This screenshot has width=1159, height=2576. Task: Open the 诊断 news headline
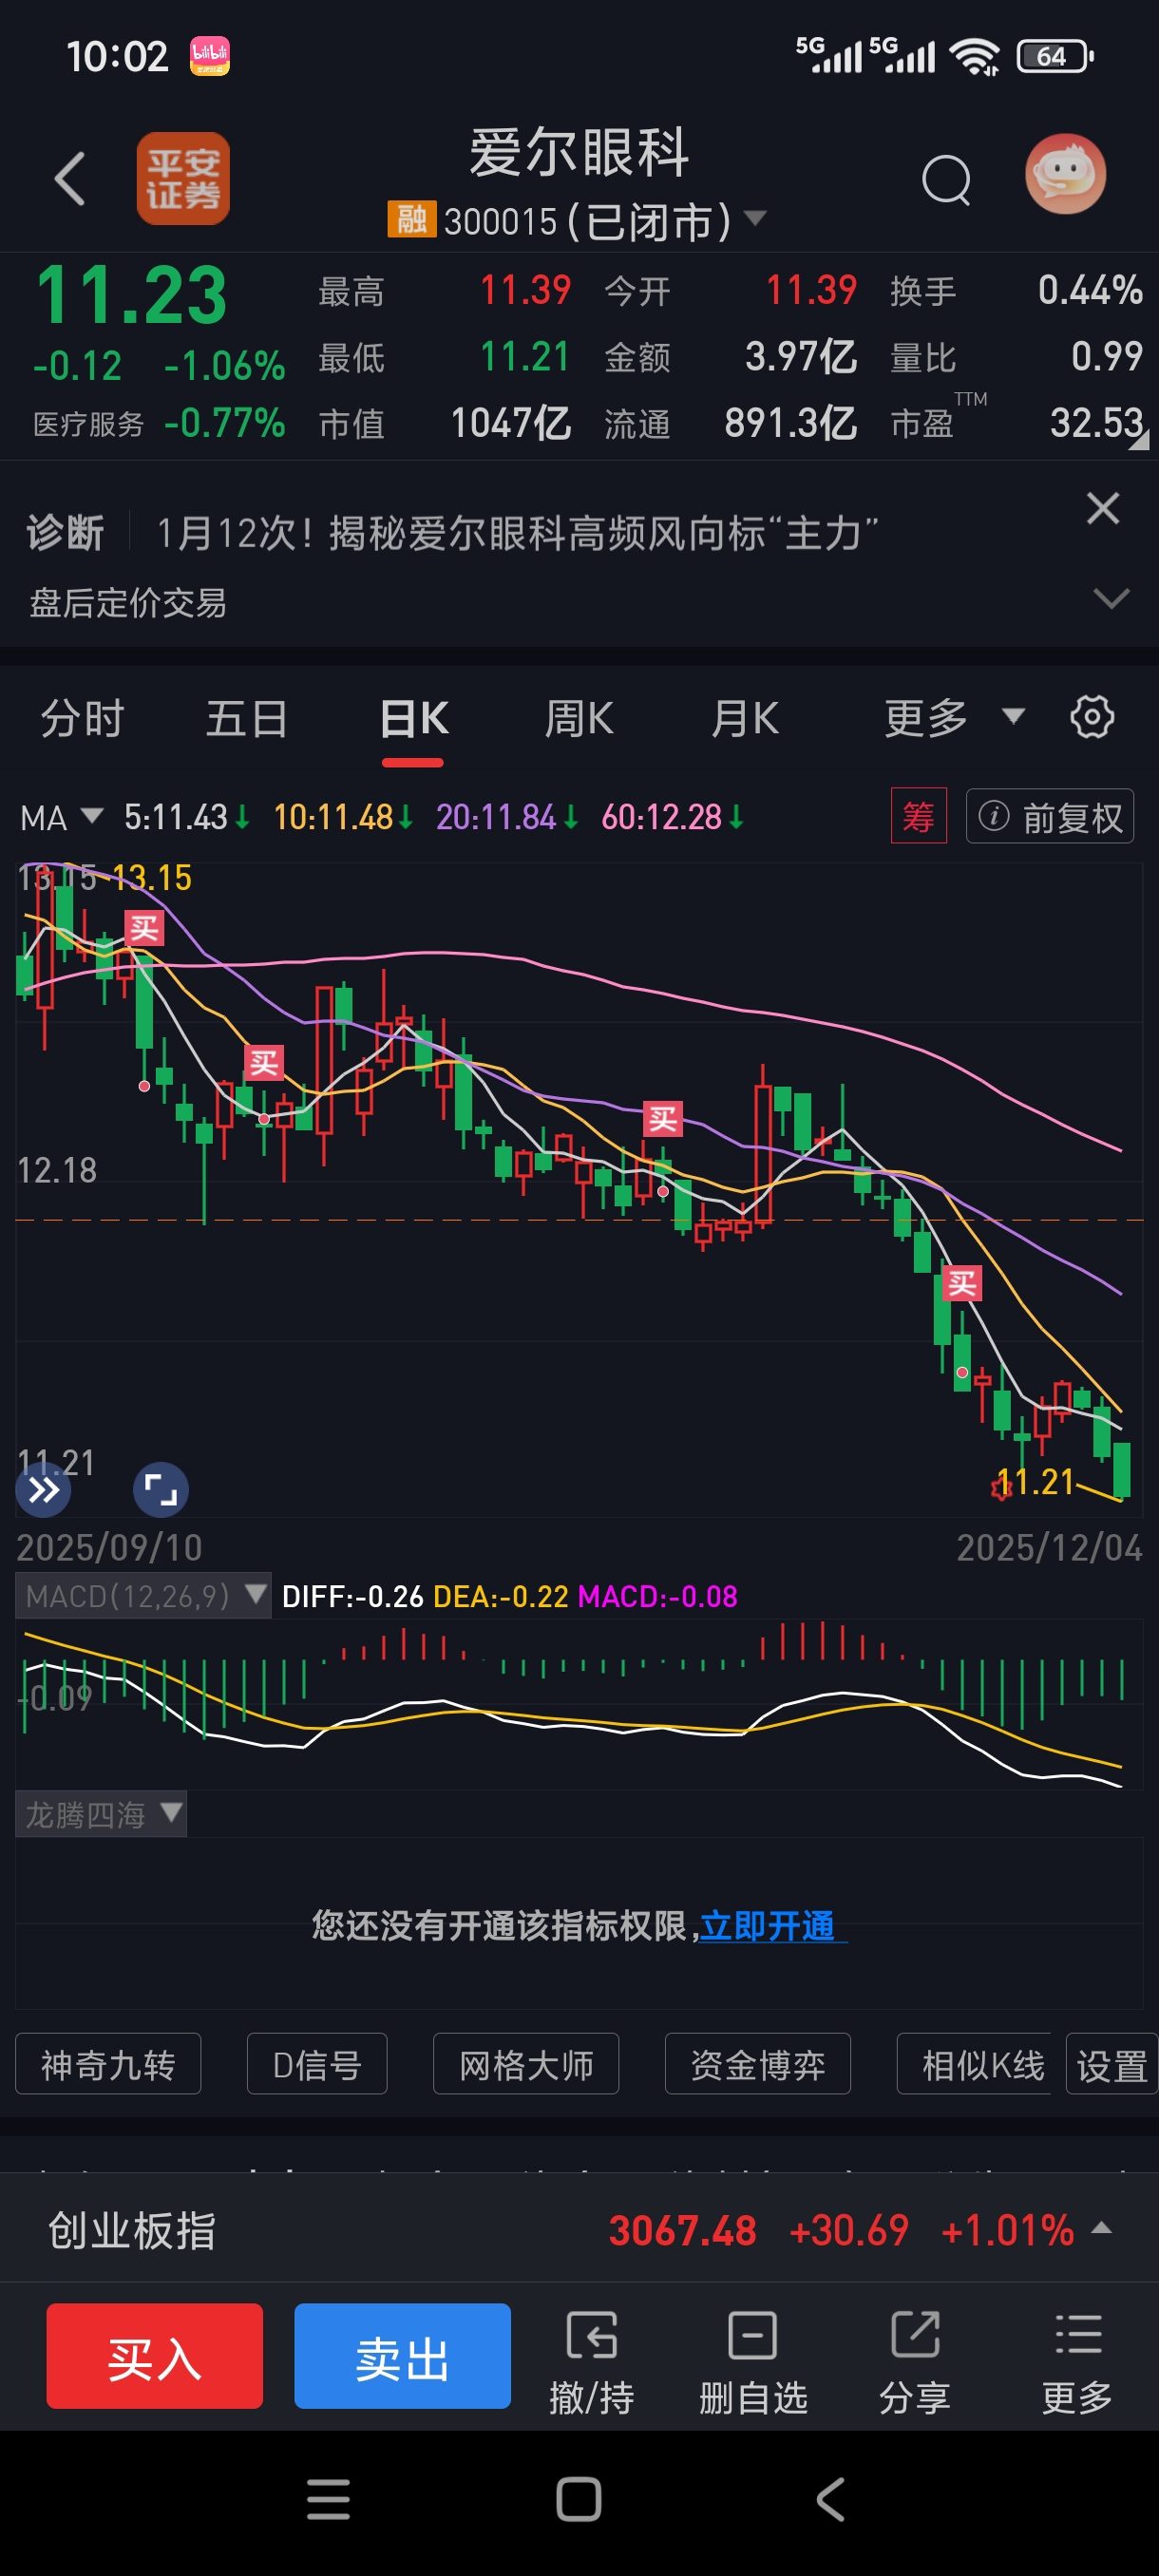(x=517, y=533)
